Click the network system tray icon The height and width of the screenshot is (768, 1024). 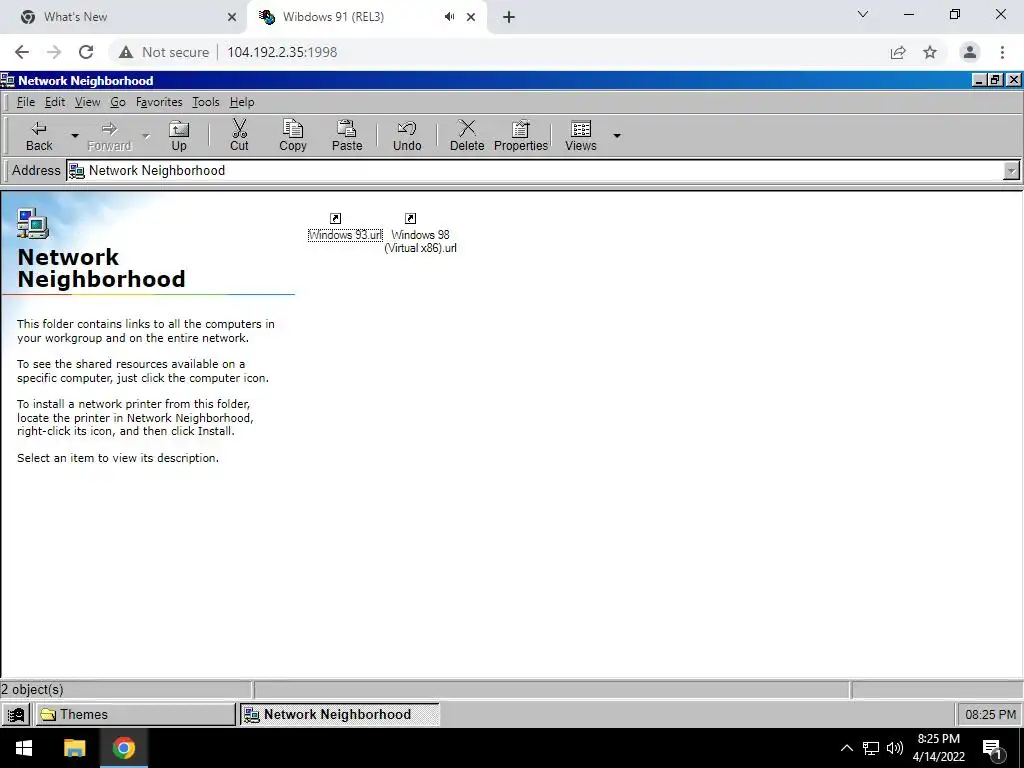pos(871,748)
